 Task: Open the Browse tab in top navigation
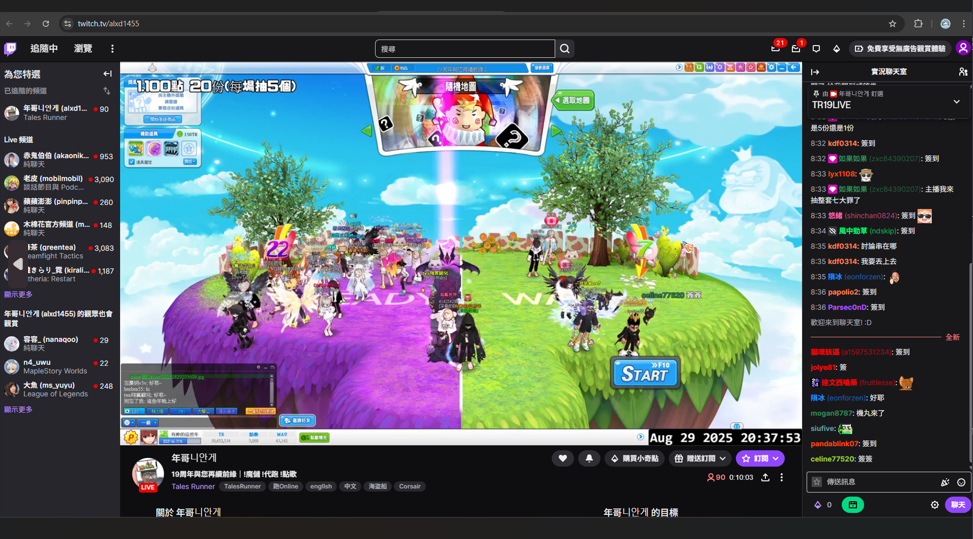[x=83, y=48]
